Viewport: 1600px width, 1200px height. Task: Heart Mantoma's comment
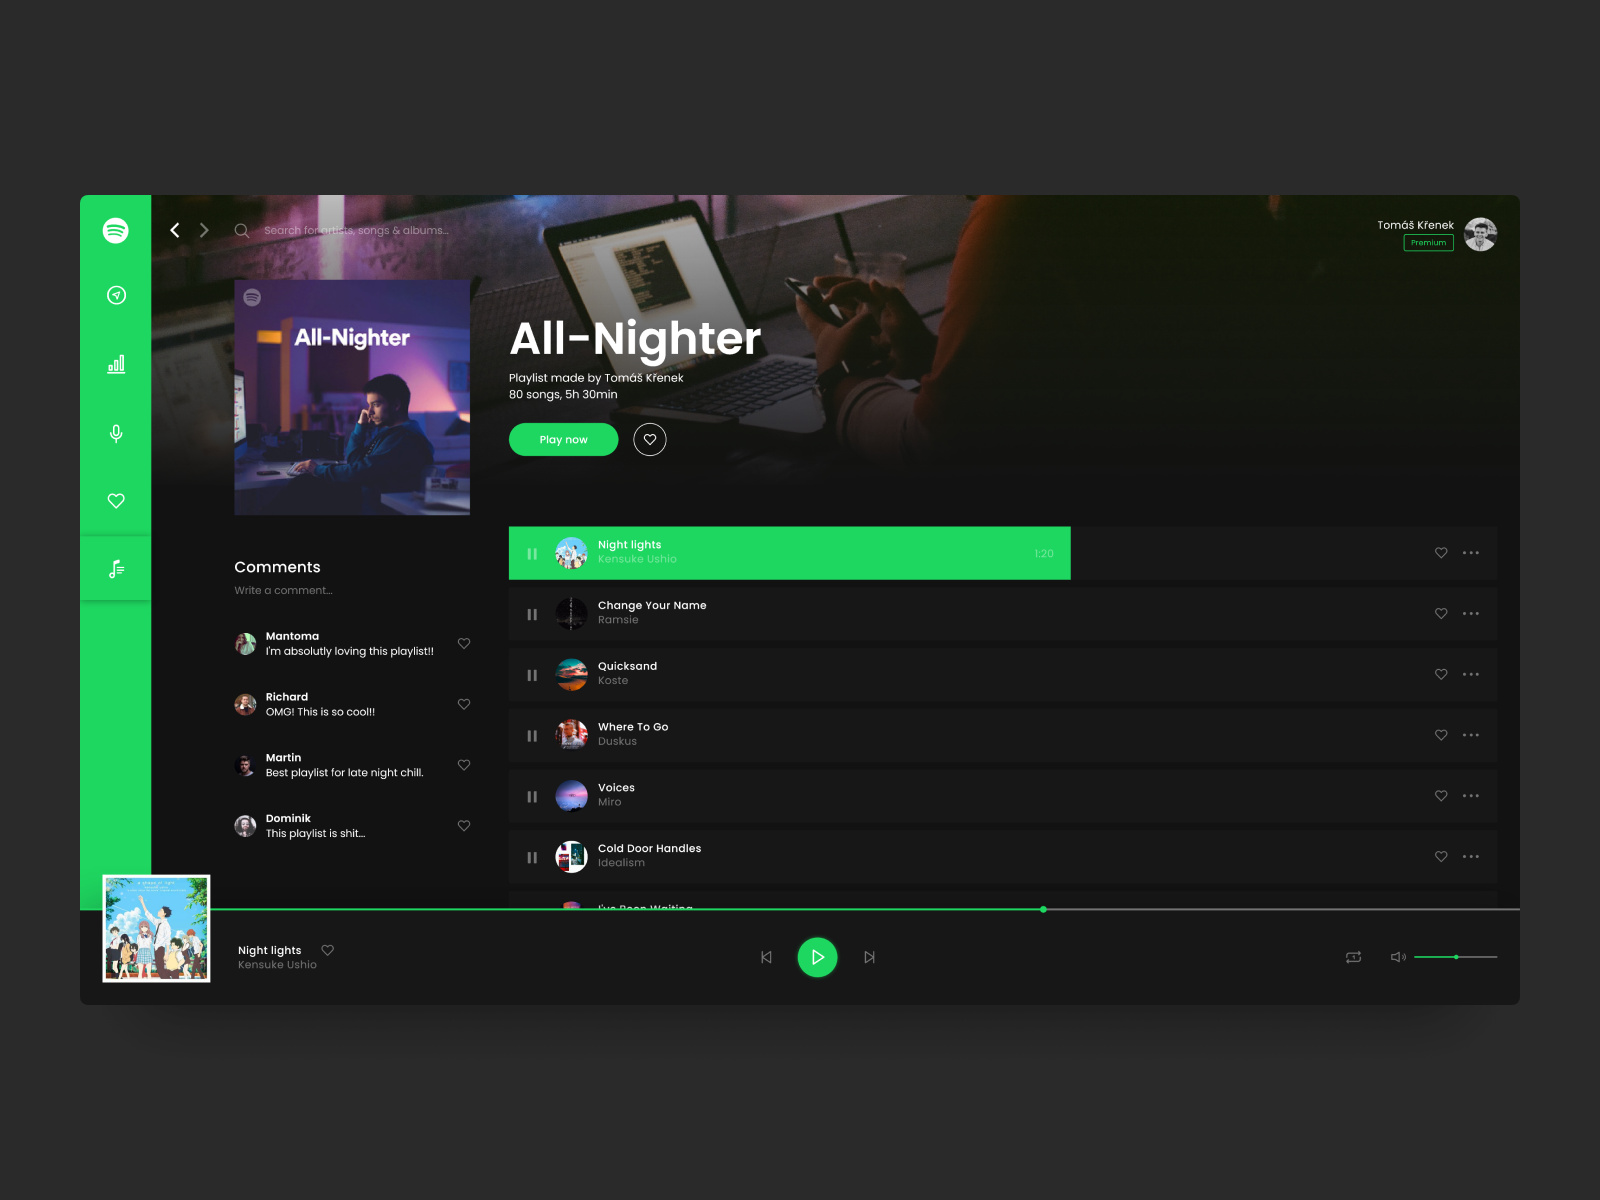pyautogui.click(x=464, y=644)
